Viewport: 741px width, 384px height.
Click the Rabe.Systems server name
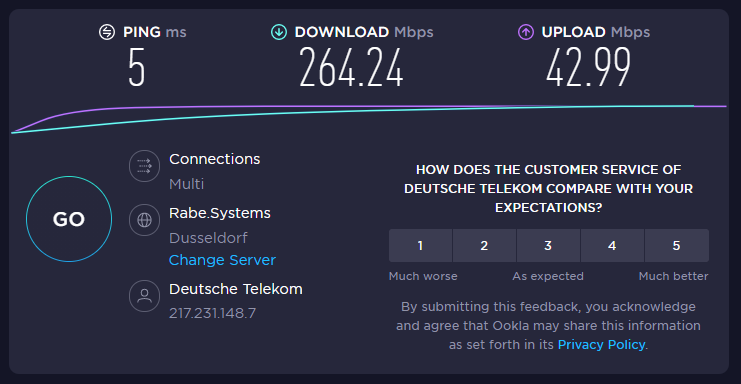tap(220, 213)
